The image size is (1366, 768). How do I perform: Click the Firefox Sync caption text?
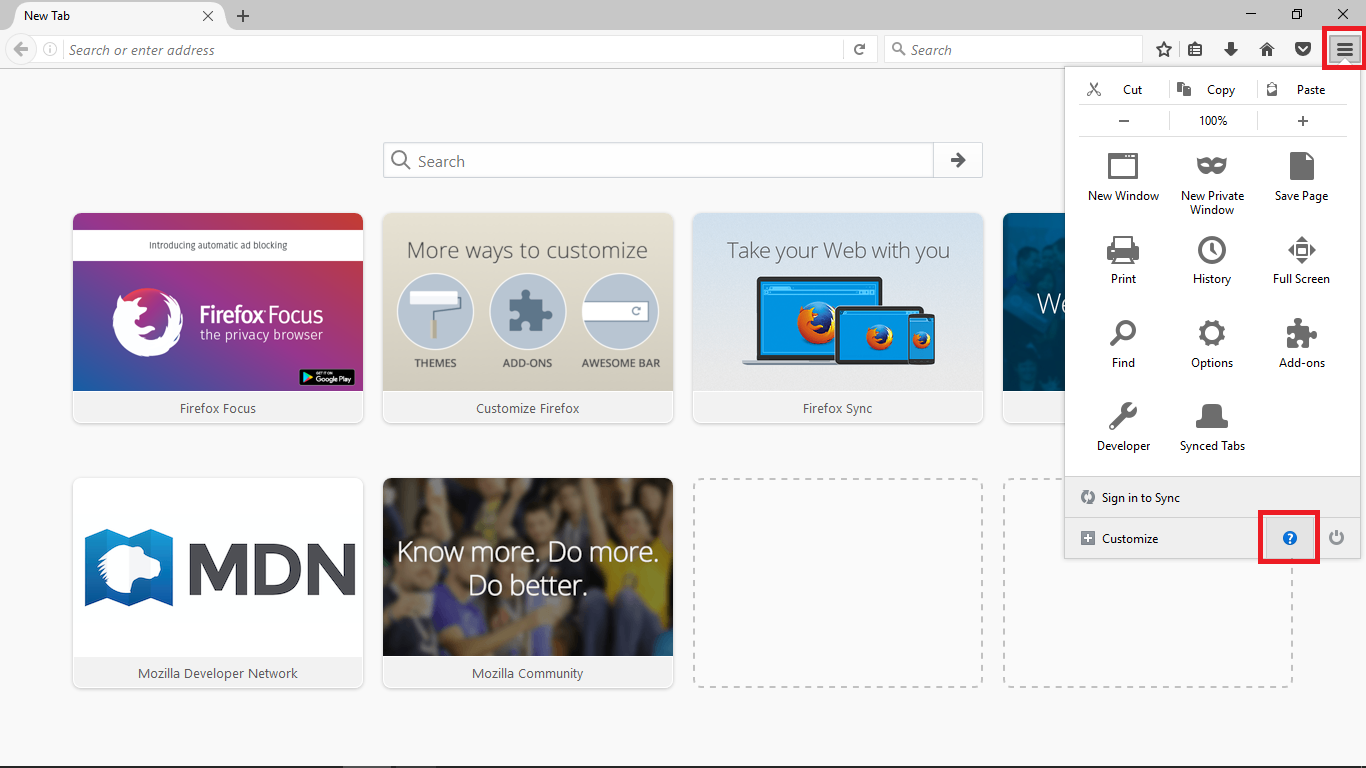pos(838,408)
